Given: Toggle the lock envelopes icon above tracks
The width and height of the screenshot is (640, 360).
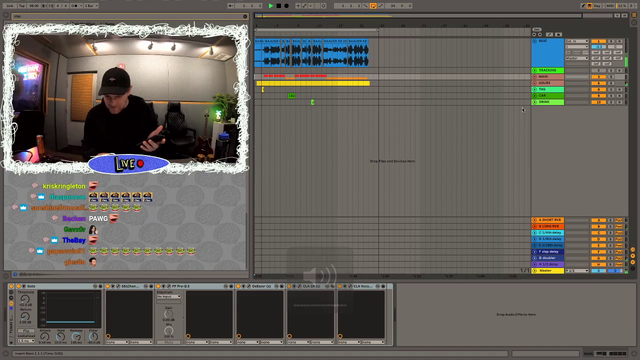Looking at the screenshot, I should point(558,35).
